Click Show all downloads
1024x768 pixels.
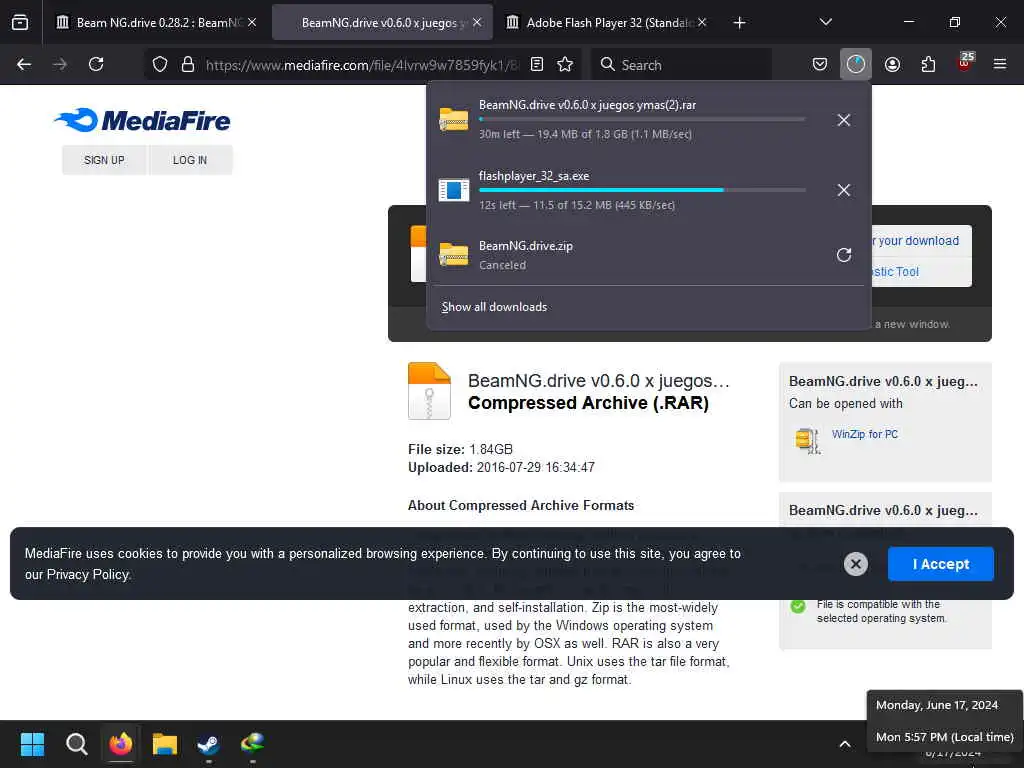(x=494, y=307)
